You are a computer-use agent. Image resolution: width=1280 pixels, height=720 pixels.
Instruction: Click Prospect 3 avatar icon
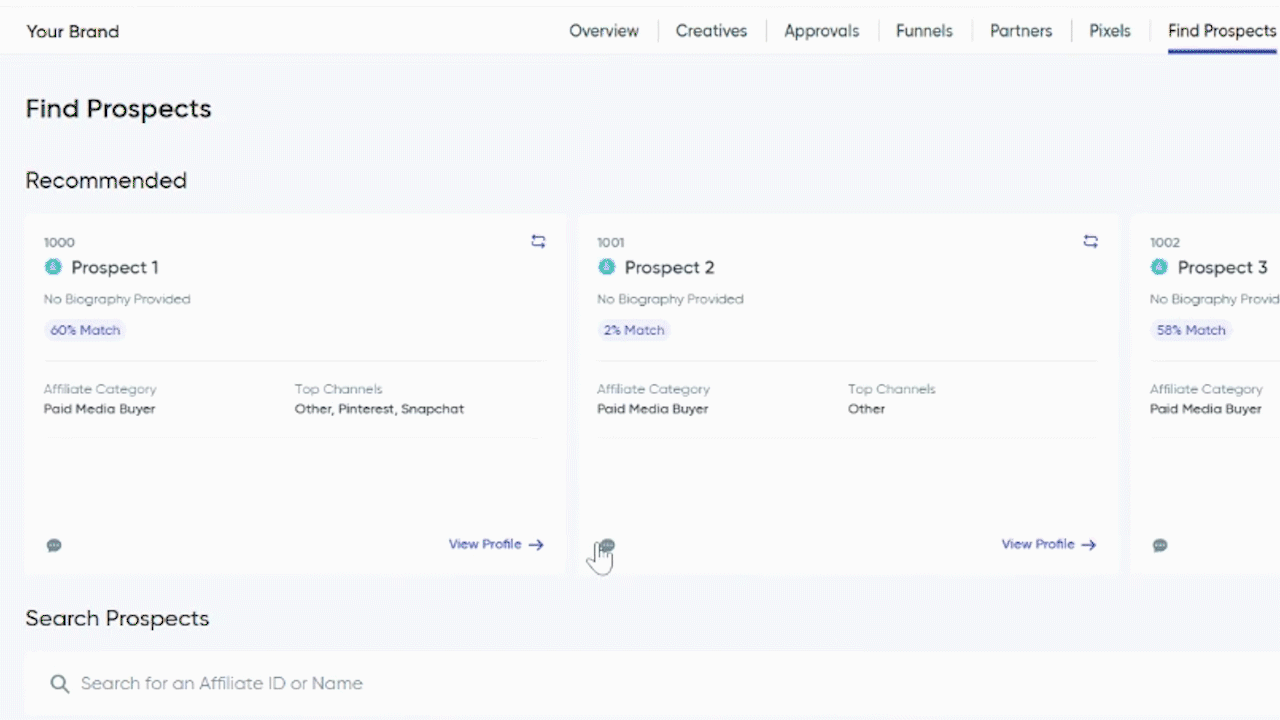(x=1159, y=267)
